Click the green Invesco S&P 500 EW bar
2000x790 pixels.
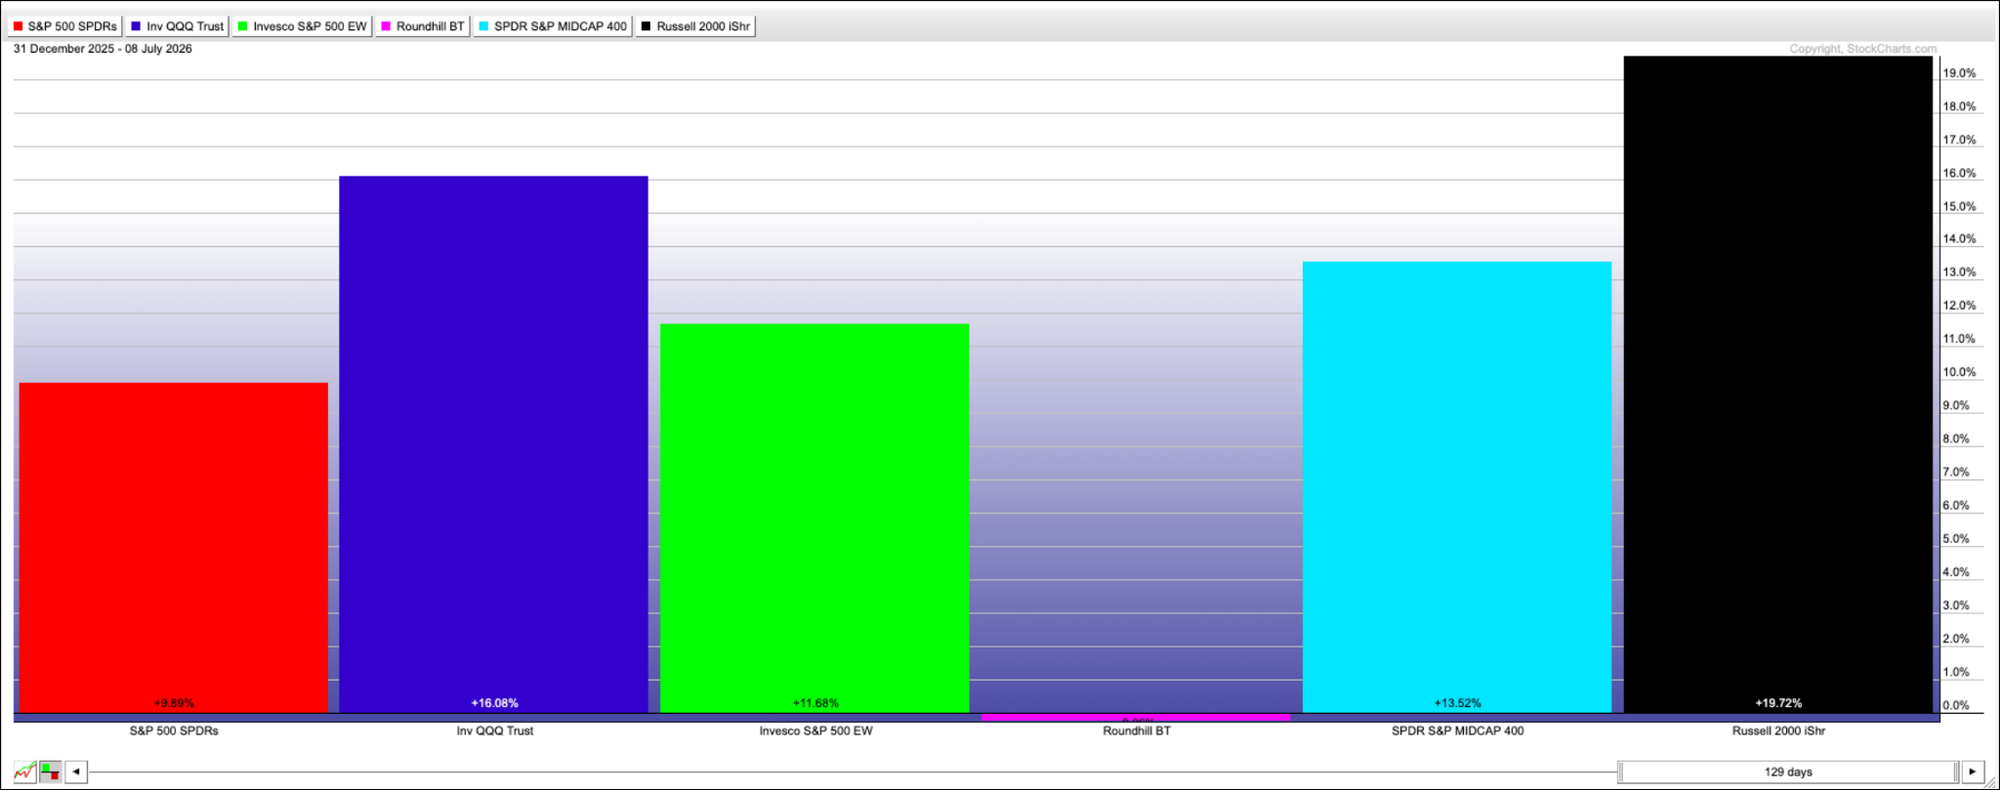[815, 518]
